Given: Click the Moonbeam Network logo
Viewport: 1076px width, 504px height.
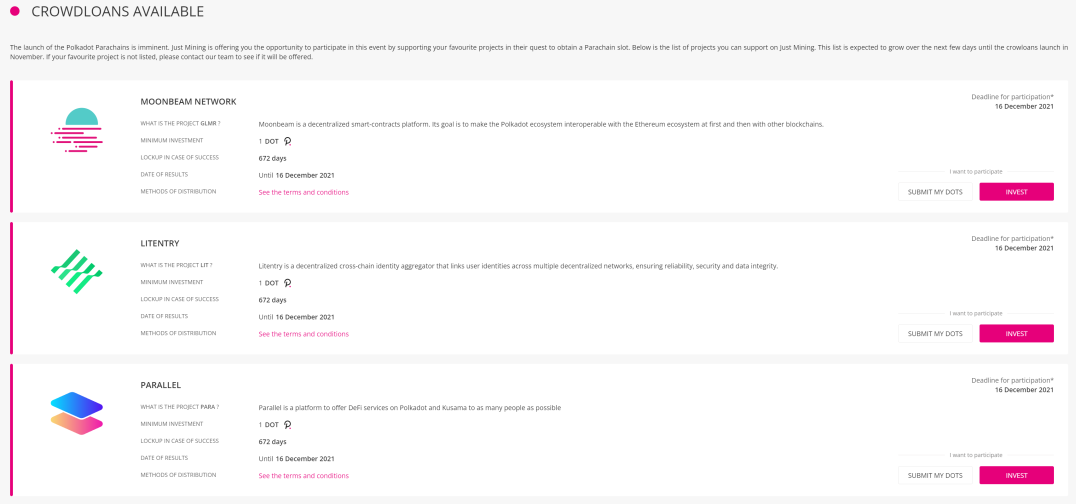Looking at the screenshot, I should coord(76,130).
